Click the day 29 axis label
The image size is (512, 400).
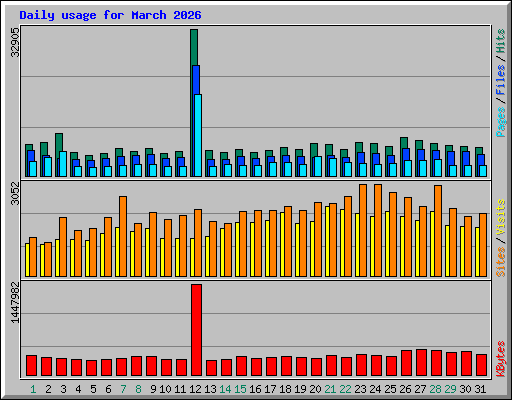coord(450,389)
